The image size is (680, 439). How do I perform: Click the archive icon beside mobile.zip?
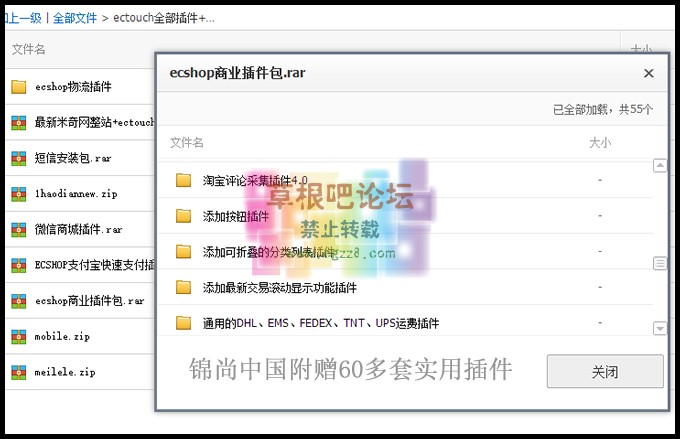pyautogui.click(x=19, y=336)
